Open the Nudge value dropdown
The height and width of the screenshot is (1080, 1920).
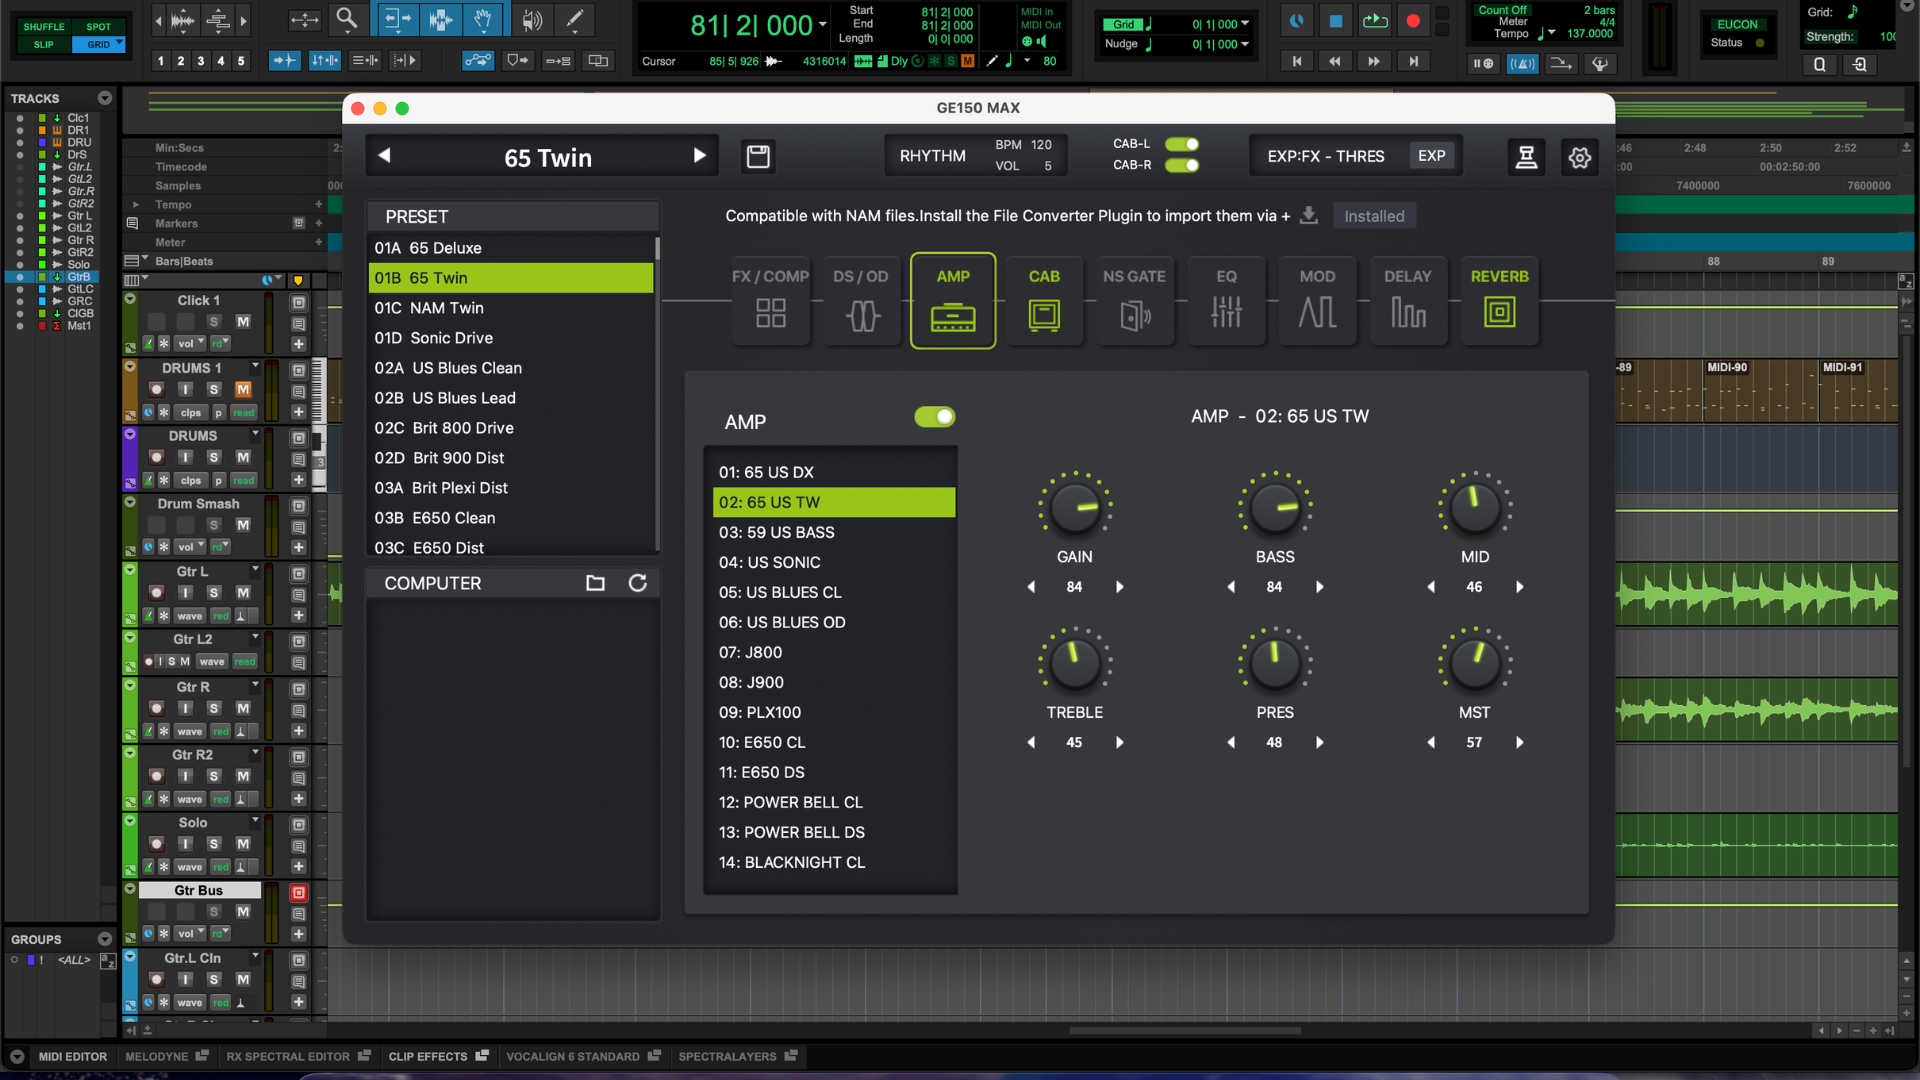click(1245, 44)
